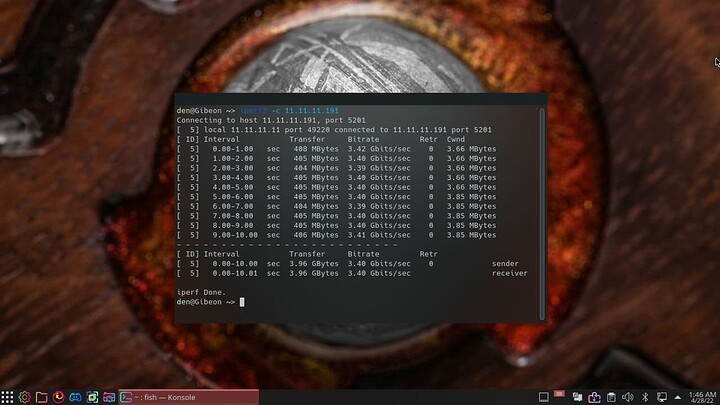720x405 pixels.
Task: Open the screenshot capture tool icon
Action: tap(93, 397)
